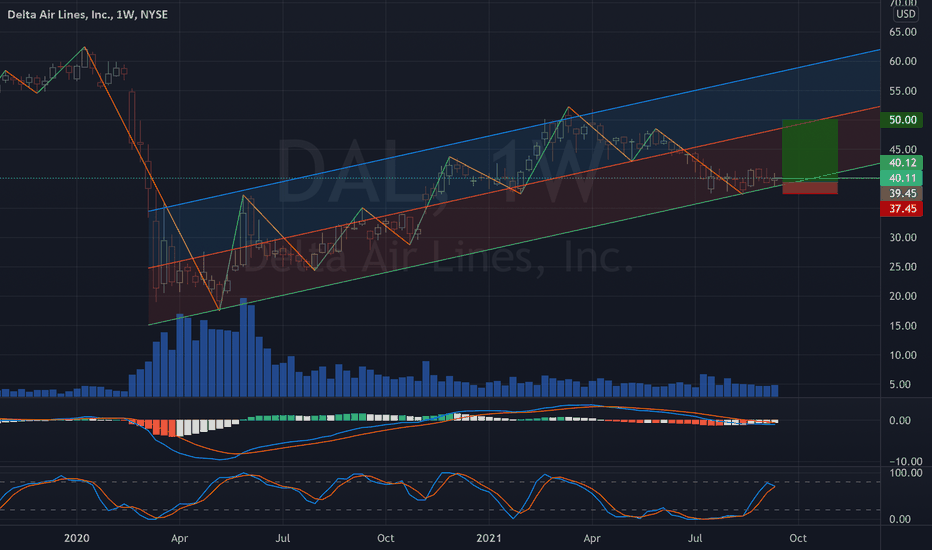932x550 pixels.
Task: Click the Apr label following 2021
Action: click(x=591, y=538)
